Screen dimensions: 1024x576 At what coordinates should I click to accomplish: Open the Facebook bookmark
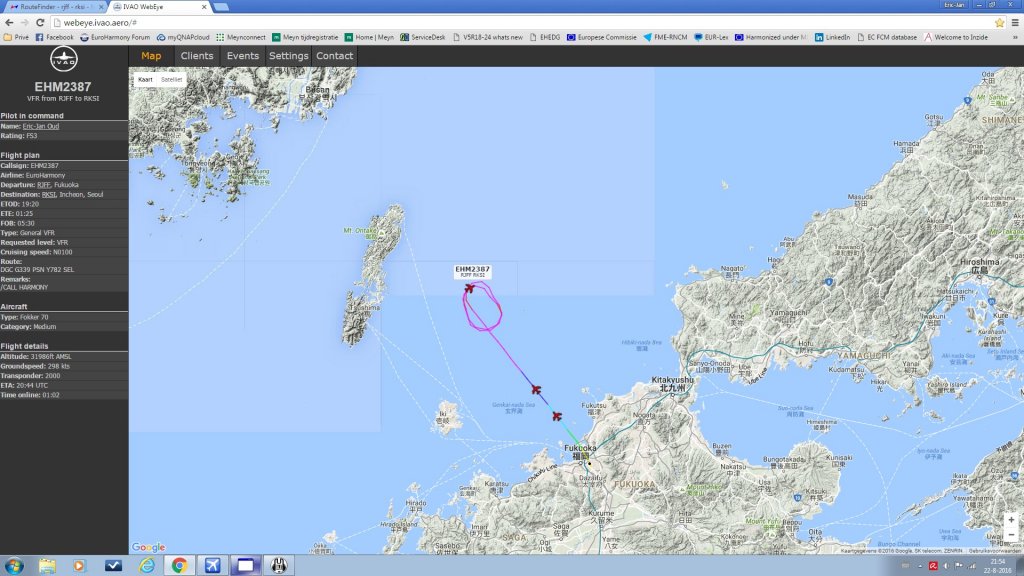tap(54, 37)
